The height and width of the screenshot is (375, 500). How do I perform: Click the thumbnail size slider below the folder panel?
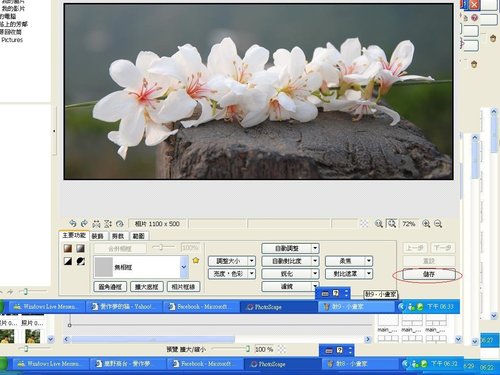tap(25, 291)
